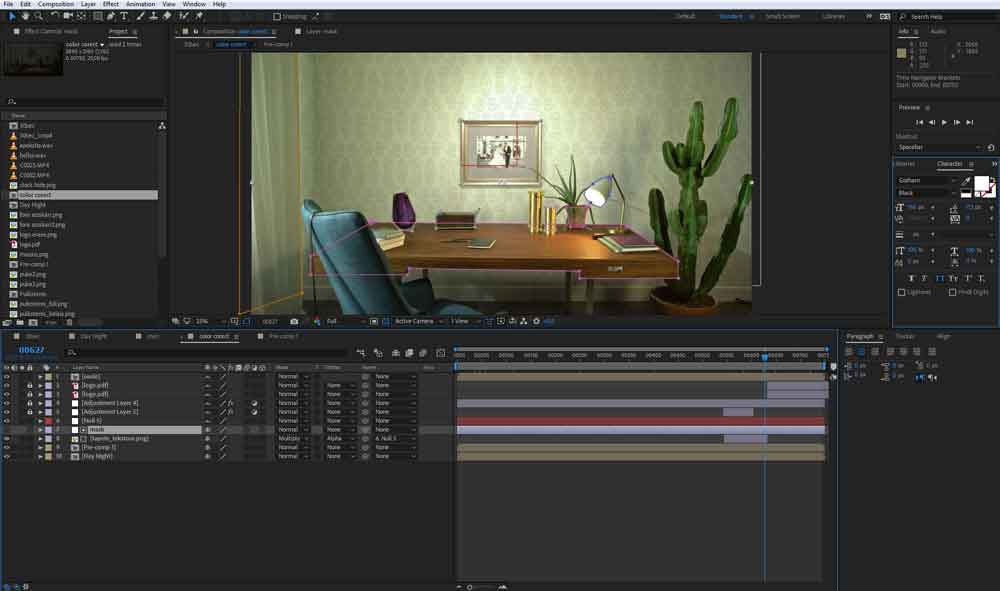This screenshot has height=591, width=1000.
Task: Select the Brush tool
Action: [140, 16]
